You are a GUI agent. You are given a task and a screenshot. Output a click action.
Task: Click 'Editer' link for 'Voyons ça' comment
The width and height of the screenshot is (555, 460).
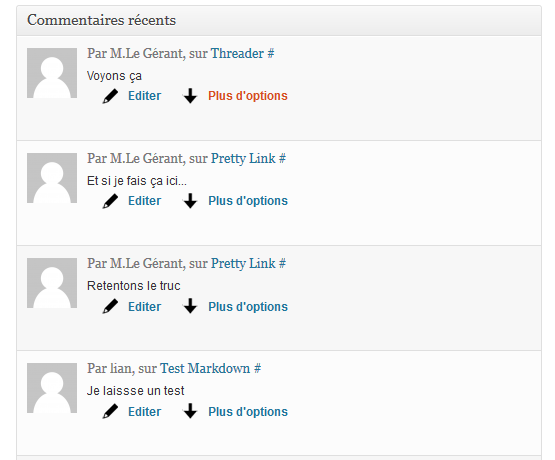pos(144,96)
